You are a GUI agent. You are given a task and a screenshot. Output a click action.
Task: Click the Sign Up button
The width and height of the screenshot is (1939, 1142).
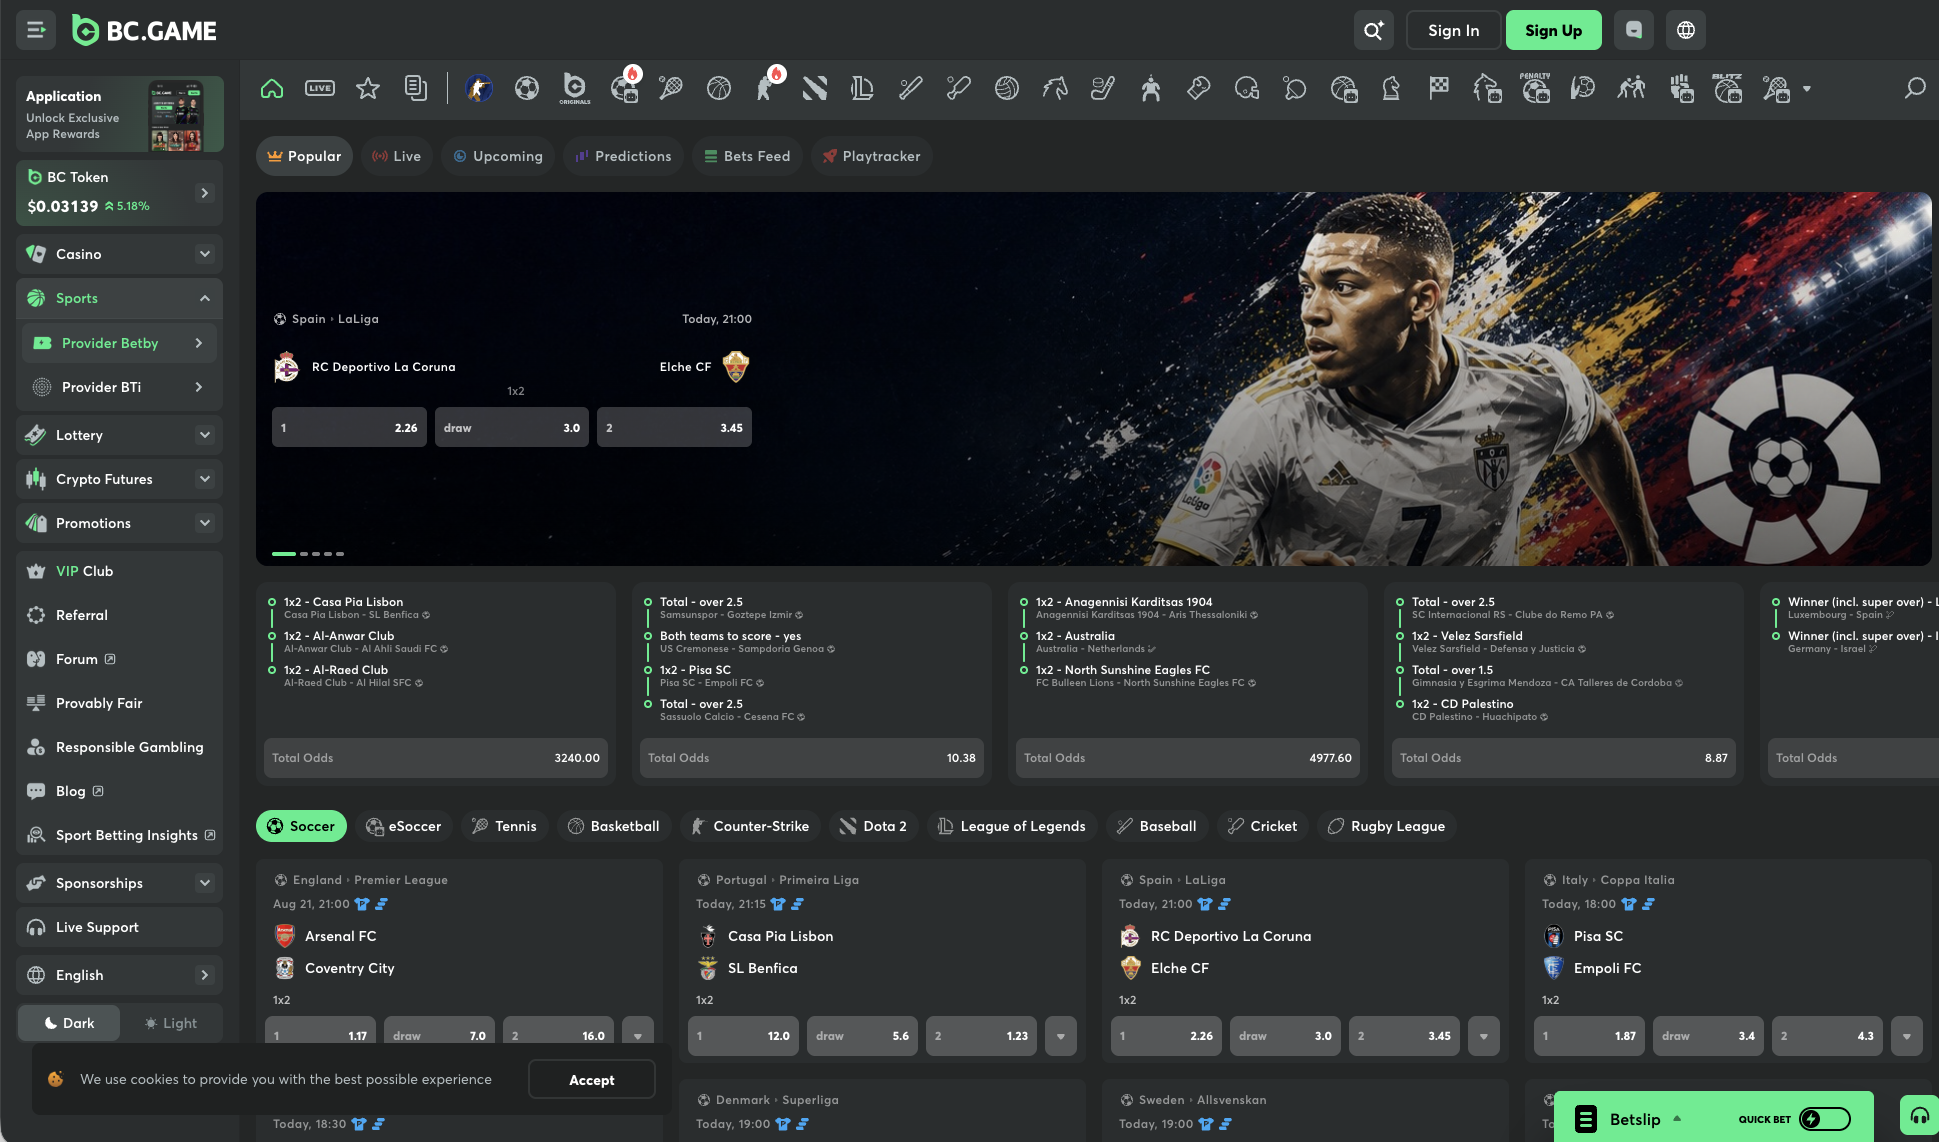[1553, 30]
